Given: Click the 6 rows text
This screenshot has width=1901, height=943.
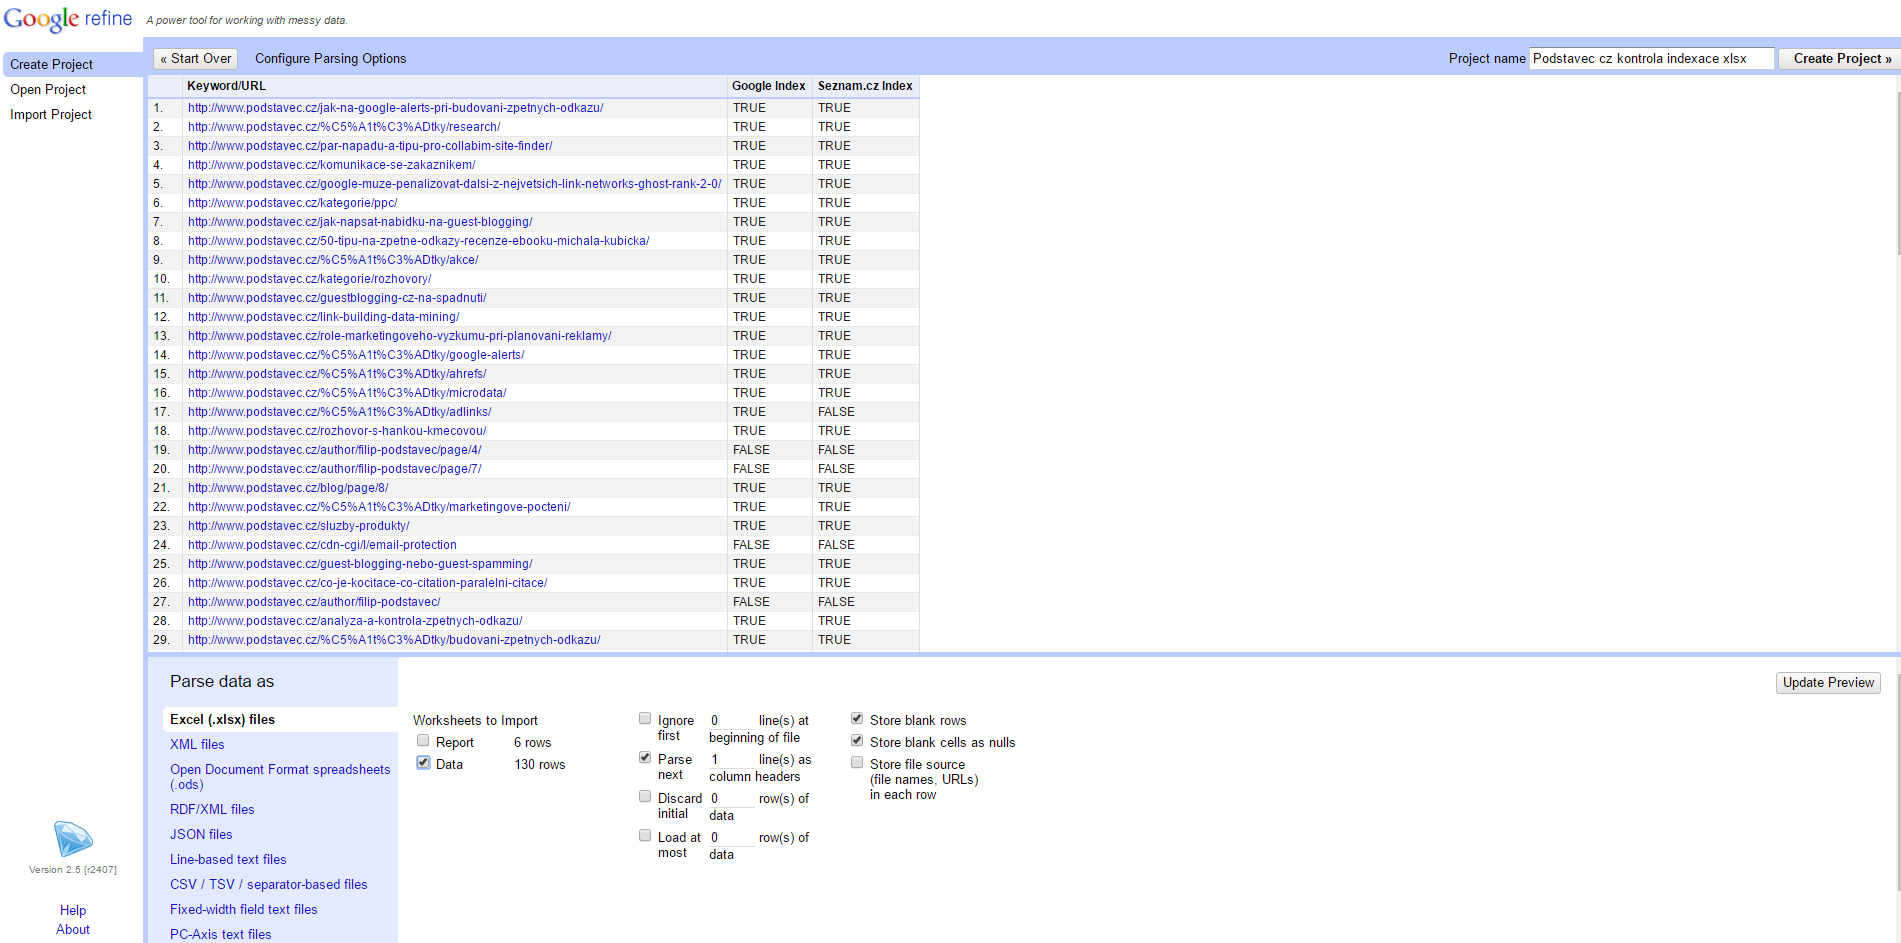Looking at the screenshot, I should [x=532, y=742].
